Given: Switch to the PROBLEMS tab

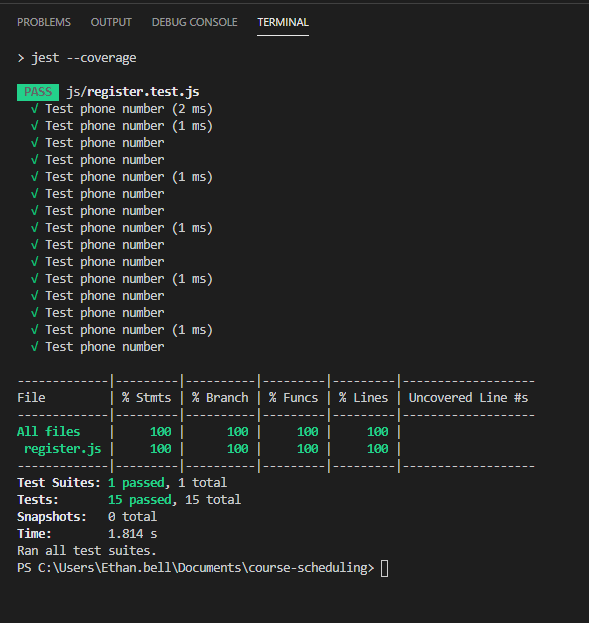Looking at the screenshot, I should click(44, 22).
